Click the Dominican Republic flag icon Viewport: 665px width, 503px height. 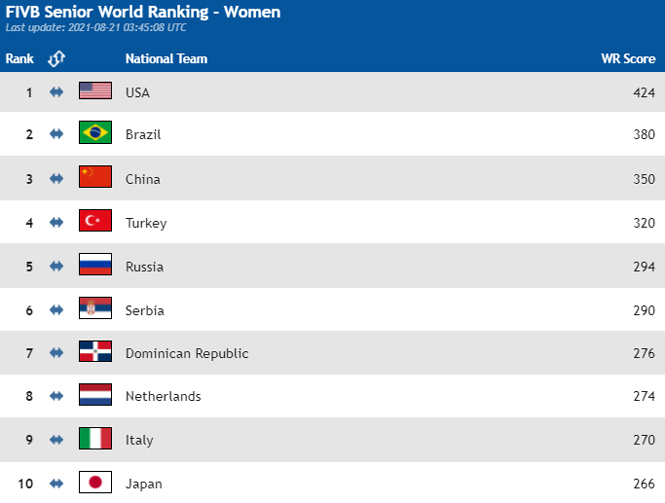95,351
